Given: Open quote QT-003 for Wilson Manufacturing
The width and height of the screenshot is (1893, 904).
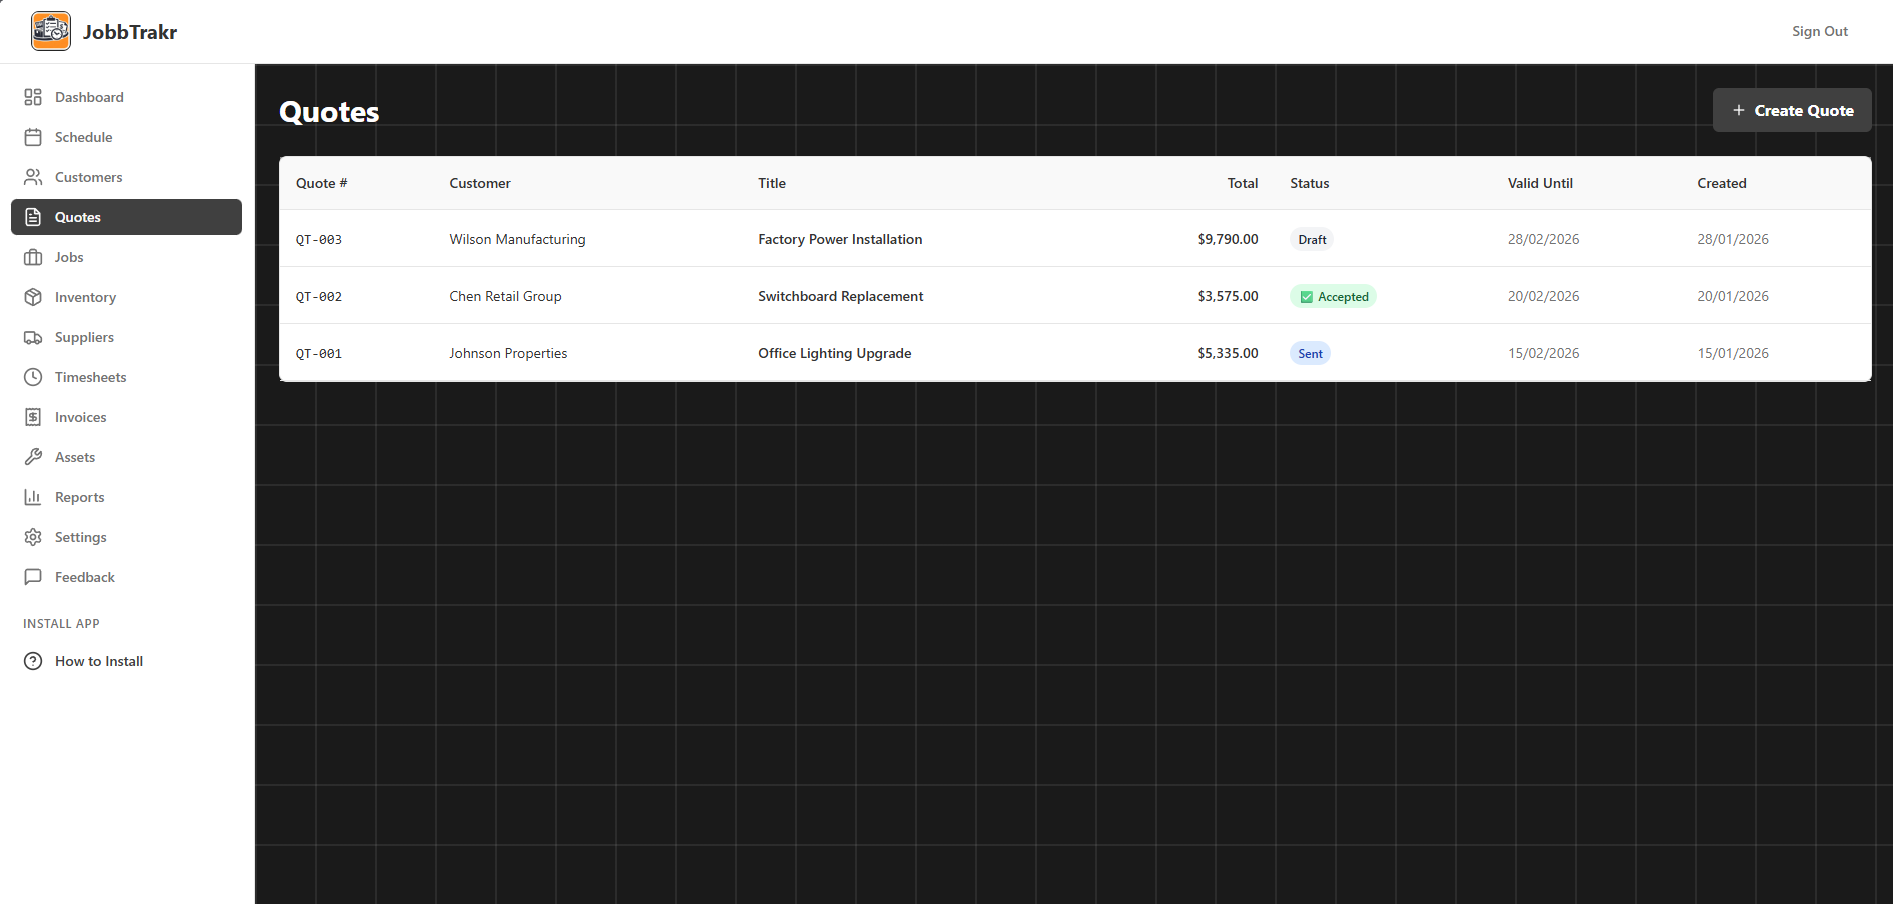Looking at the screenshot, I should pyautogui.click(x=319, y=240).
